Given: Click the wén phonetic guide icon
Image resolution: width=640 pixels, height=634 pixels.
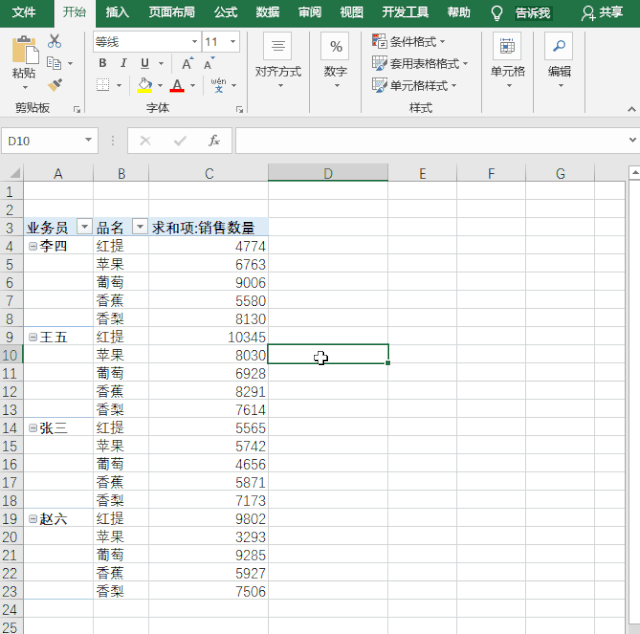Looking at the screenshot, I should click(x=218, y=85).
